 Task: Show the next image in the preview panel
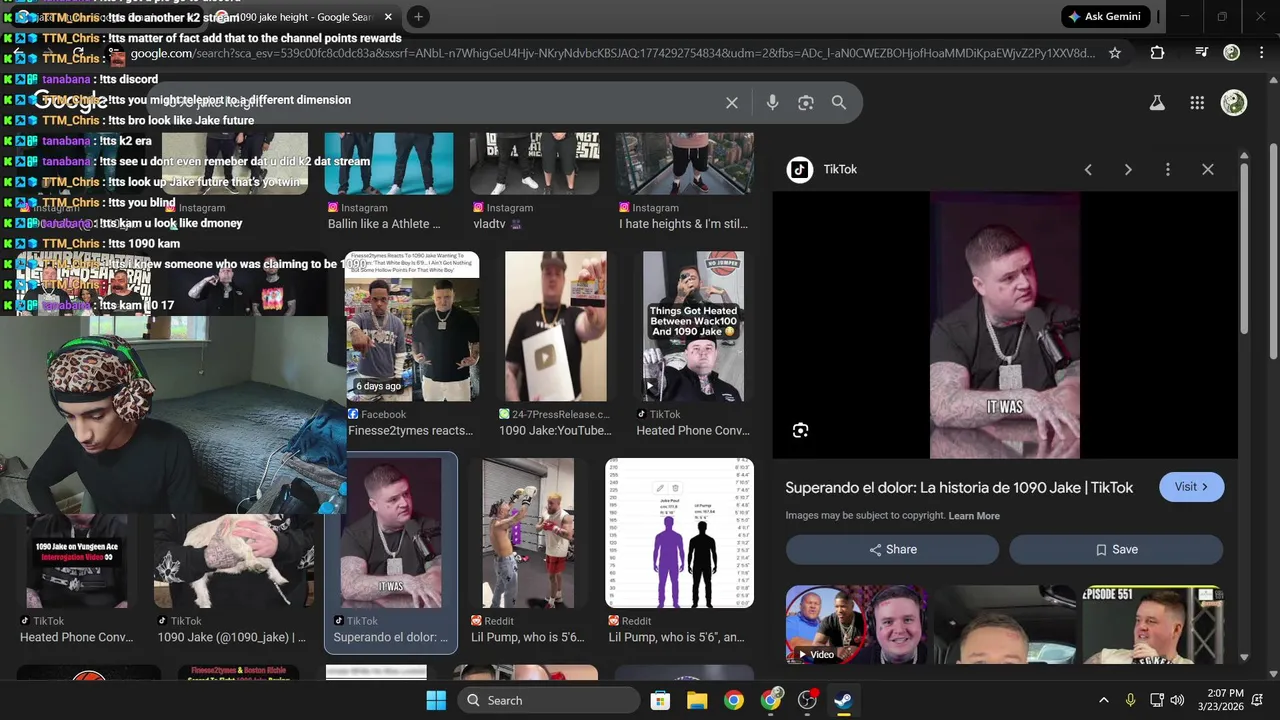(x=1128, y=170)
